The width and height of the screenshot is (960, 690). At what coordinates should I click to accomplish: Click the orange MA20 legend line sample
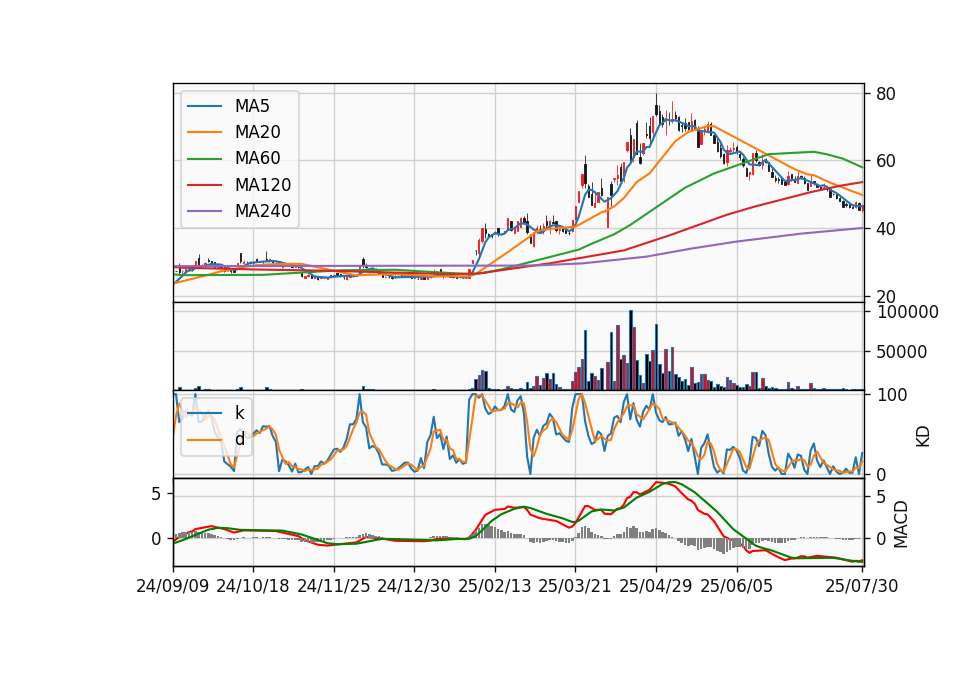[204, 132]
